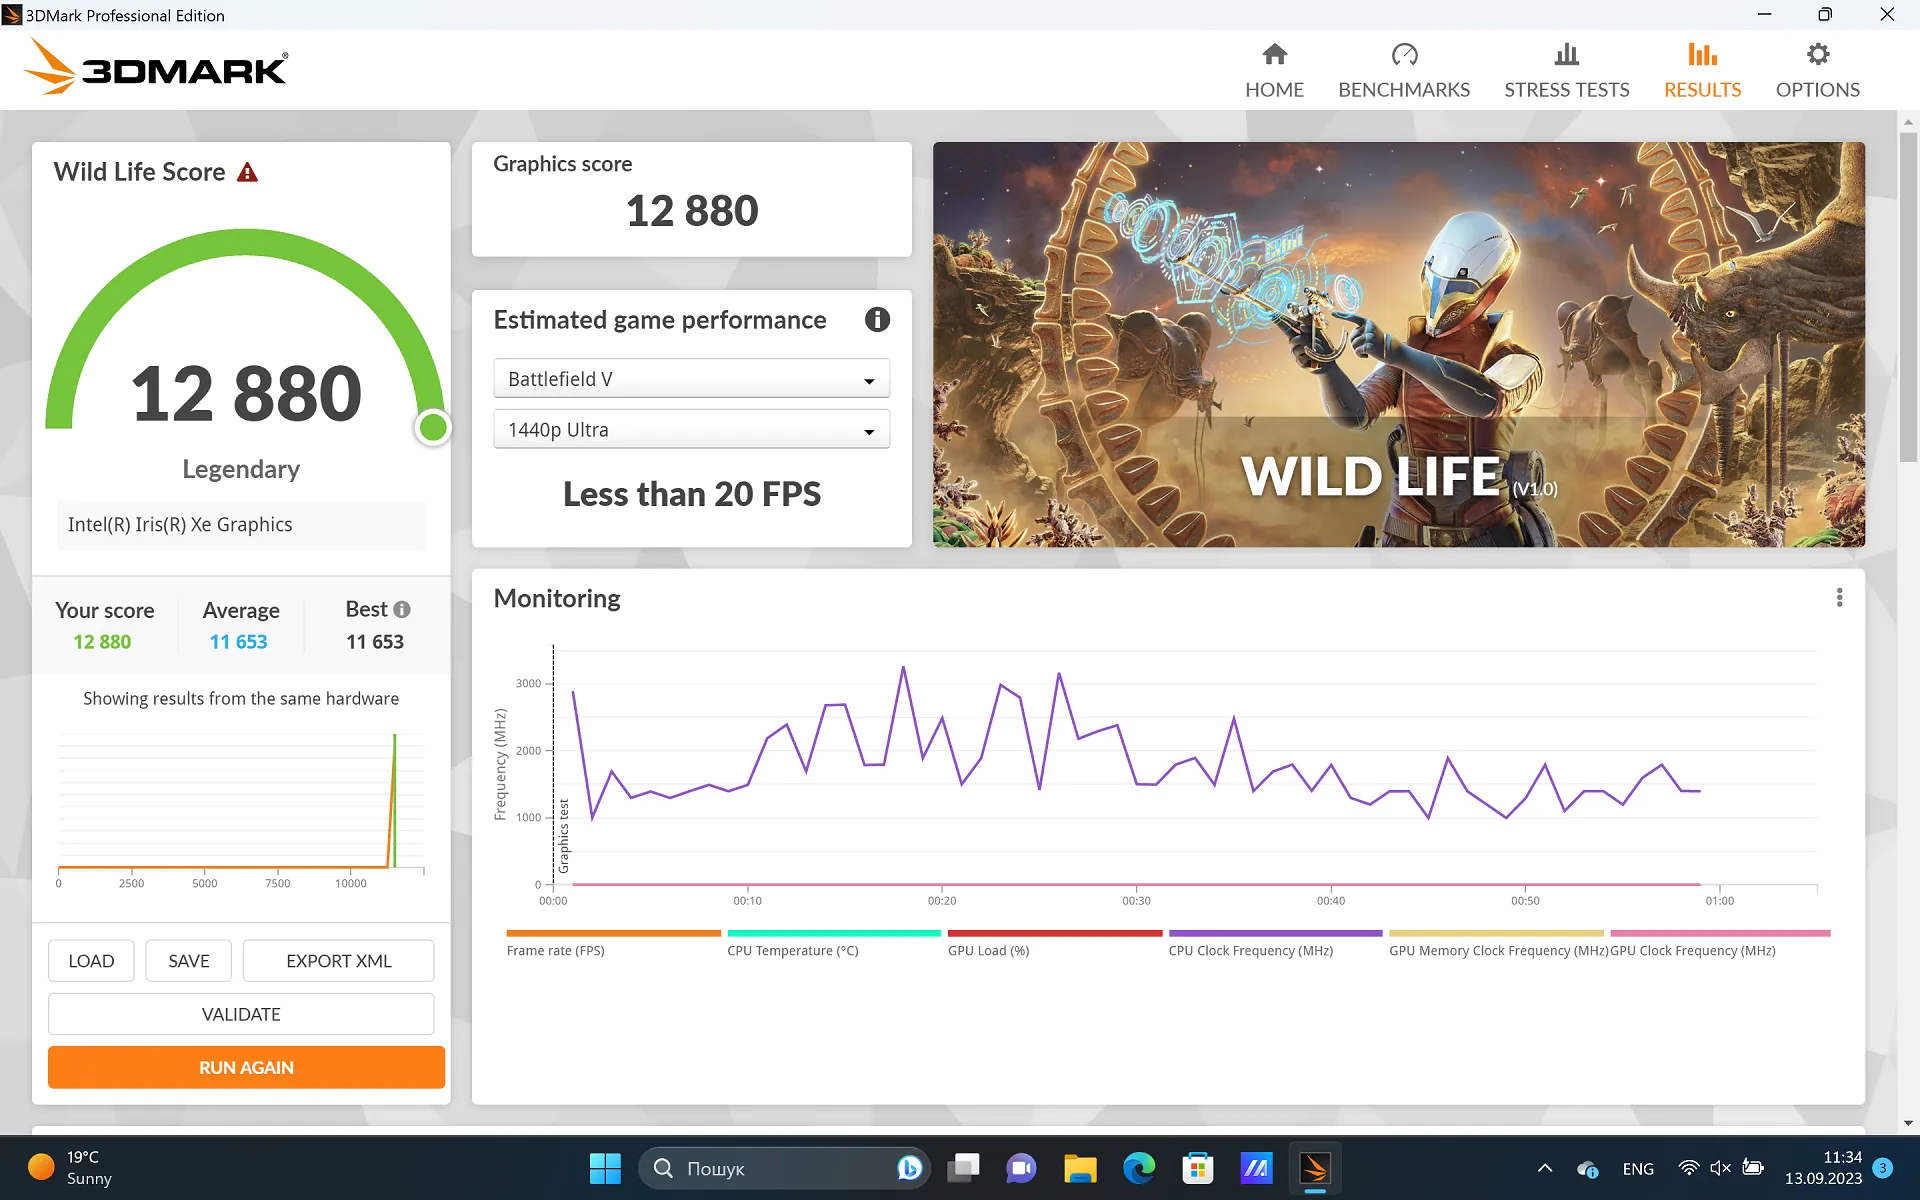Screen dimensions: 1920x1200
Task: Open Estimated game performance info icon
Action: pyautogui.click(x=877, y=320)
